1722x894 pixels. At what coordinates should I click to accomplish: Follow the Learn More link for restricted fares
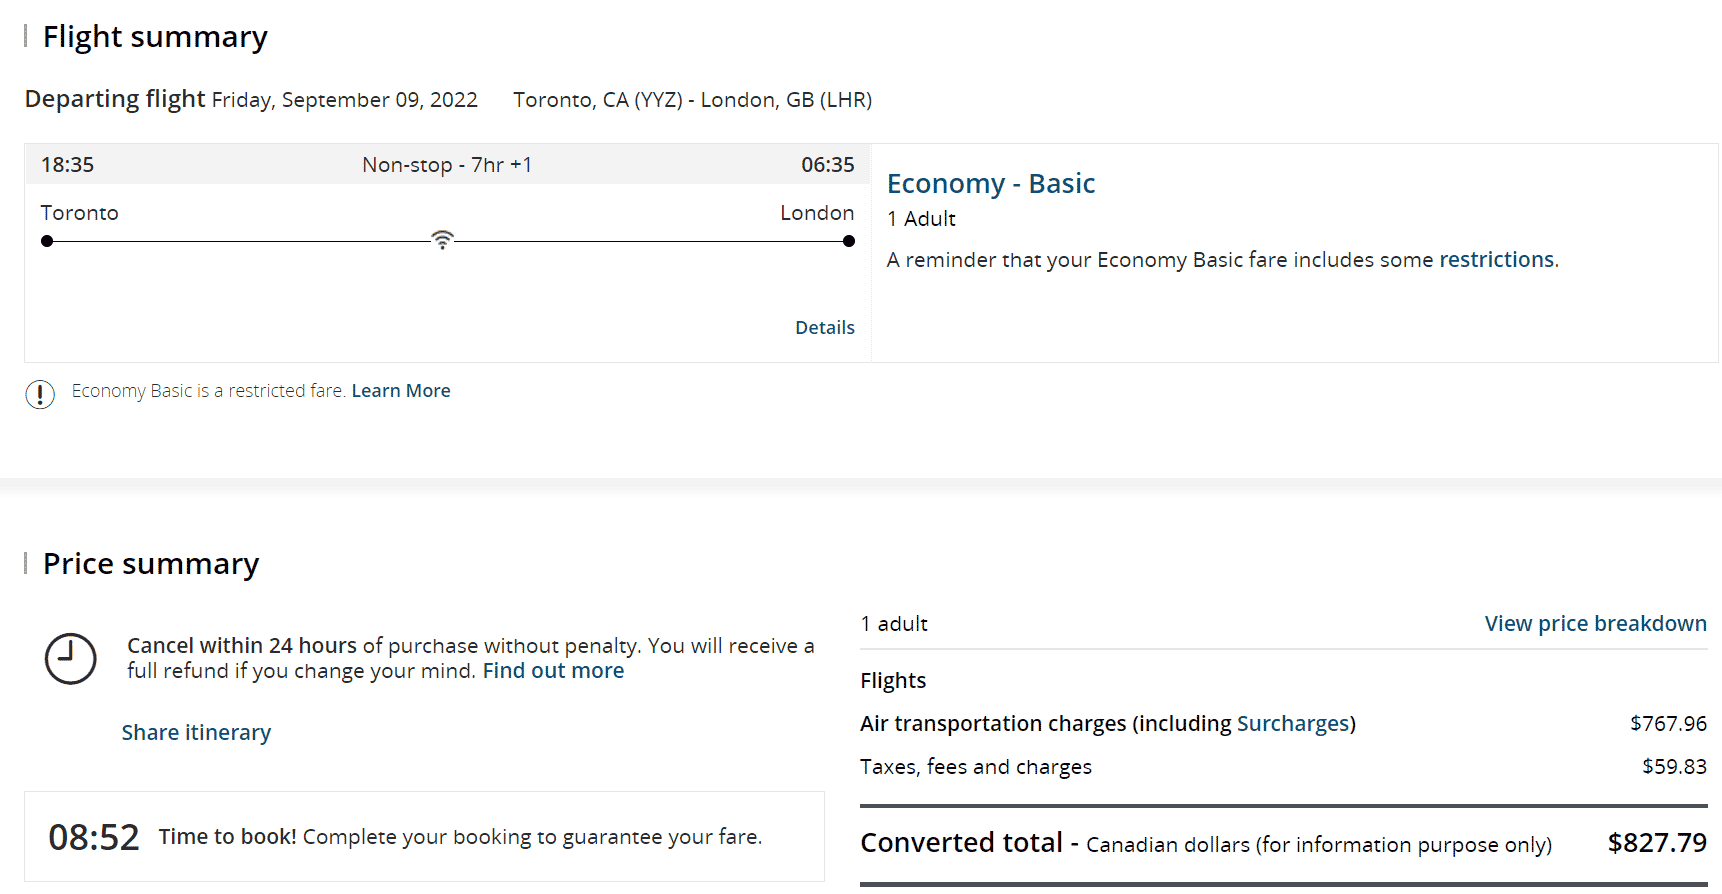[400, 391]
